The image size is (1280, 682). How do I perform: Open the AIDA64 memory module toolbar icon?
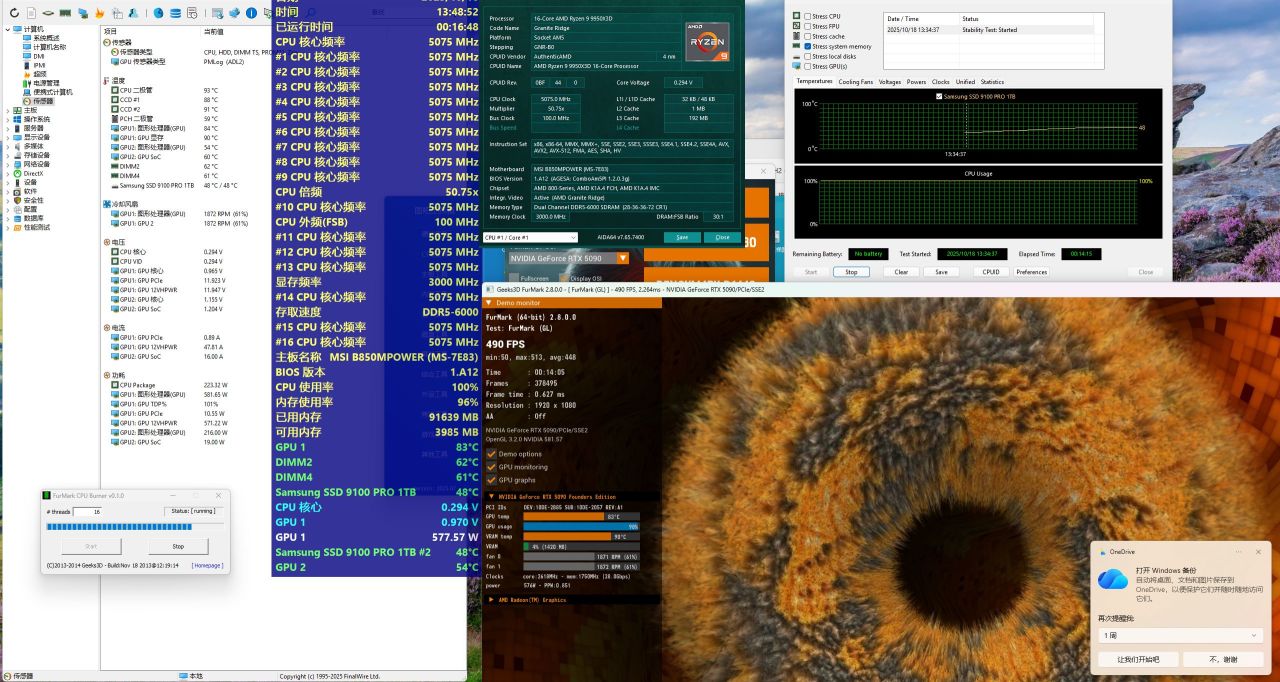point(65,13)
